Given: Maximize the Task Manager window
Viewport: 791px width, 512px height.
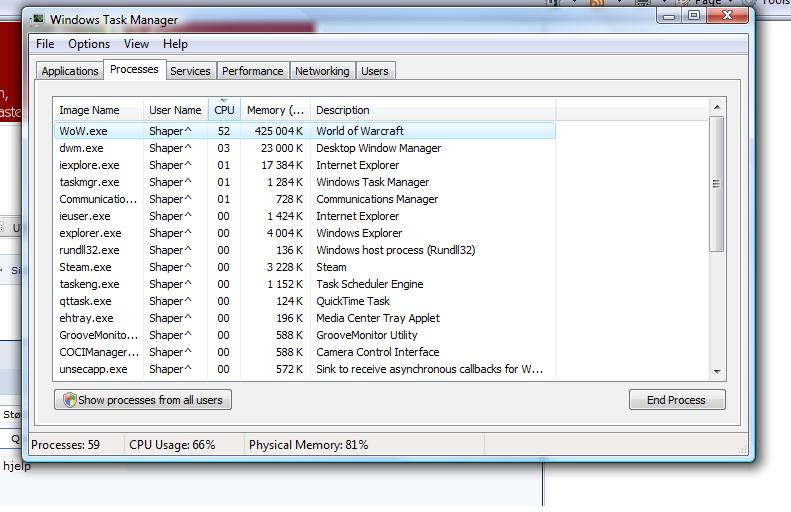Looking at the screenshot, I should 694,16.
